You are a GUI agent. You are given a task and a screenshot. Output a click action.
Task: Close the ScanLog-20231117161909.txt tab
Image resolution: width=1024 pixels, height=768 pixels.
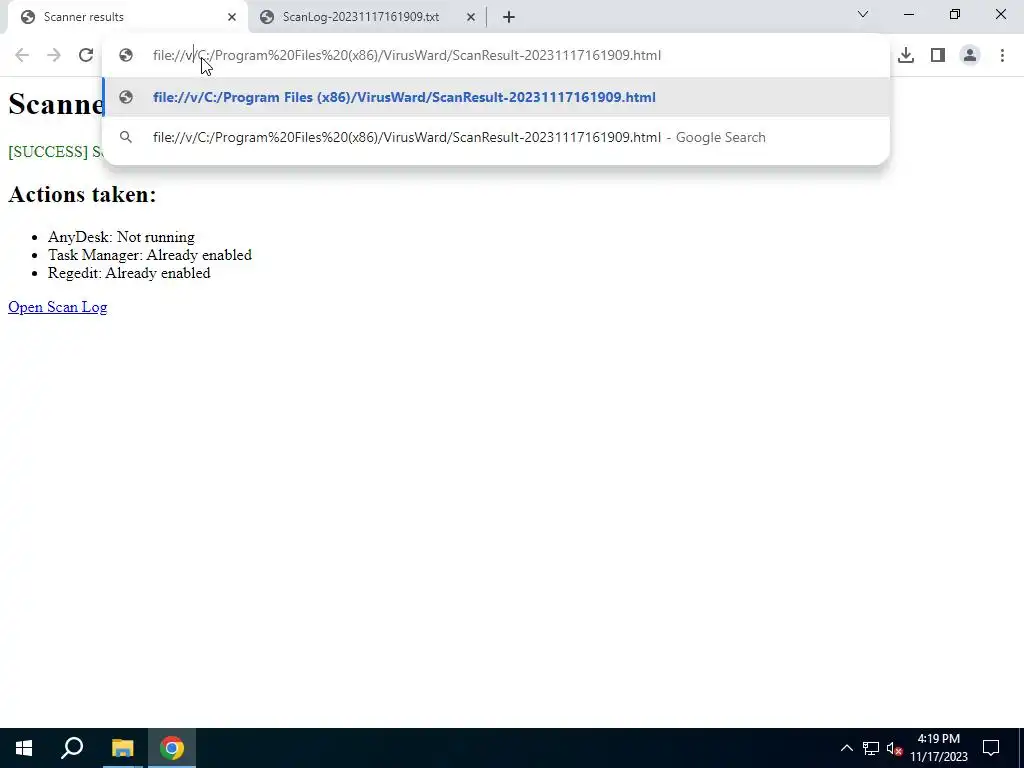point(471,17)
